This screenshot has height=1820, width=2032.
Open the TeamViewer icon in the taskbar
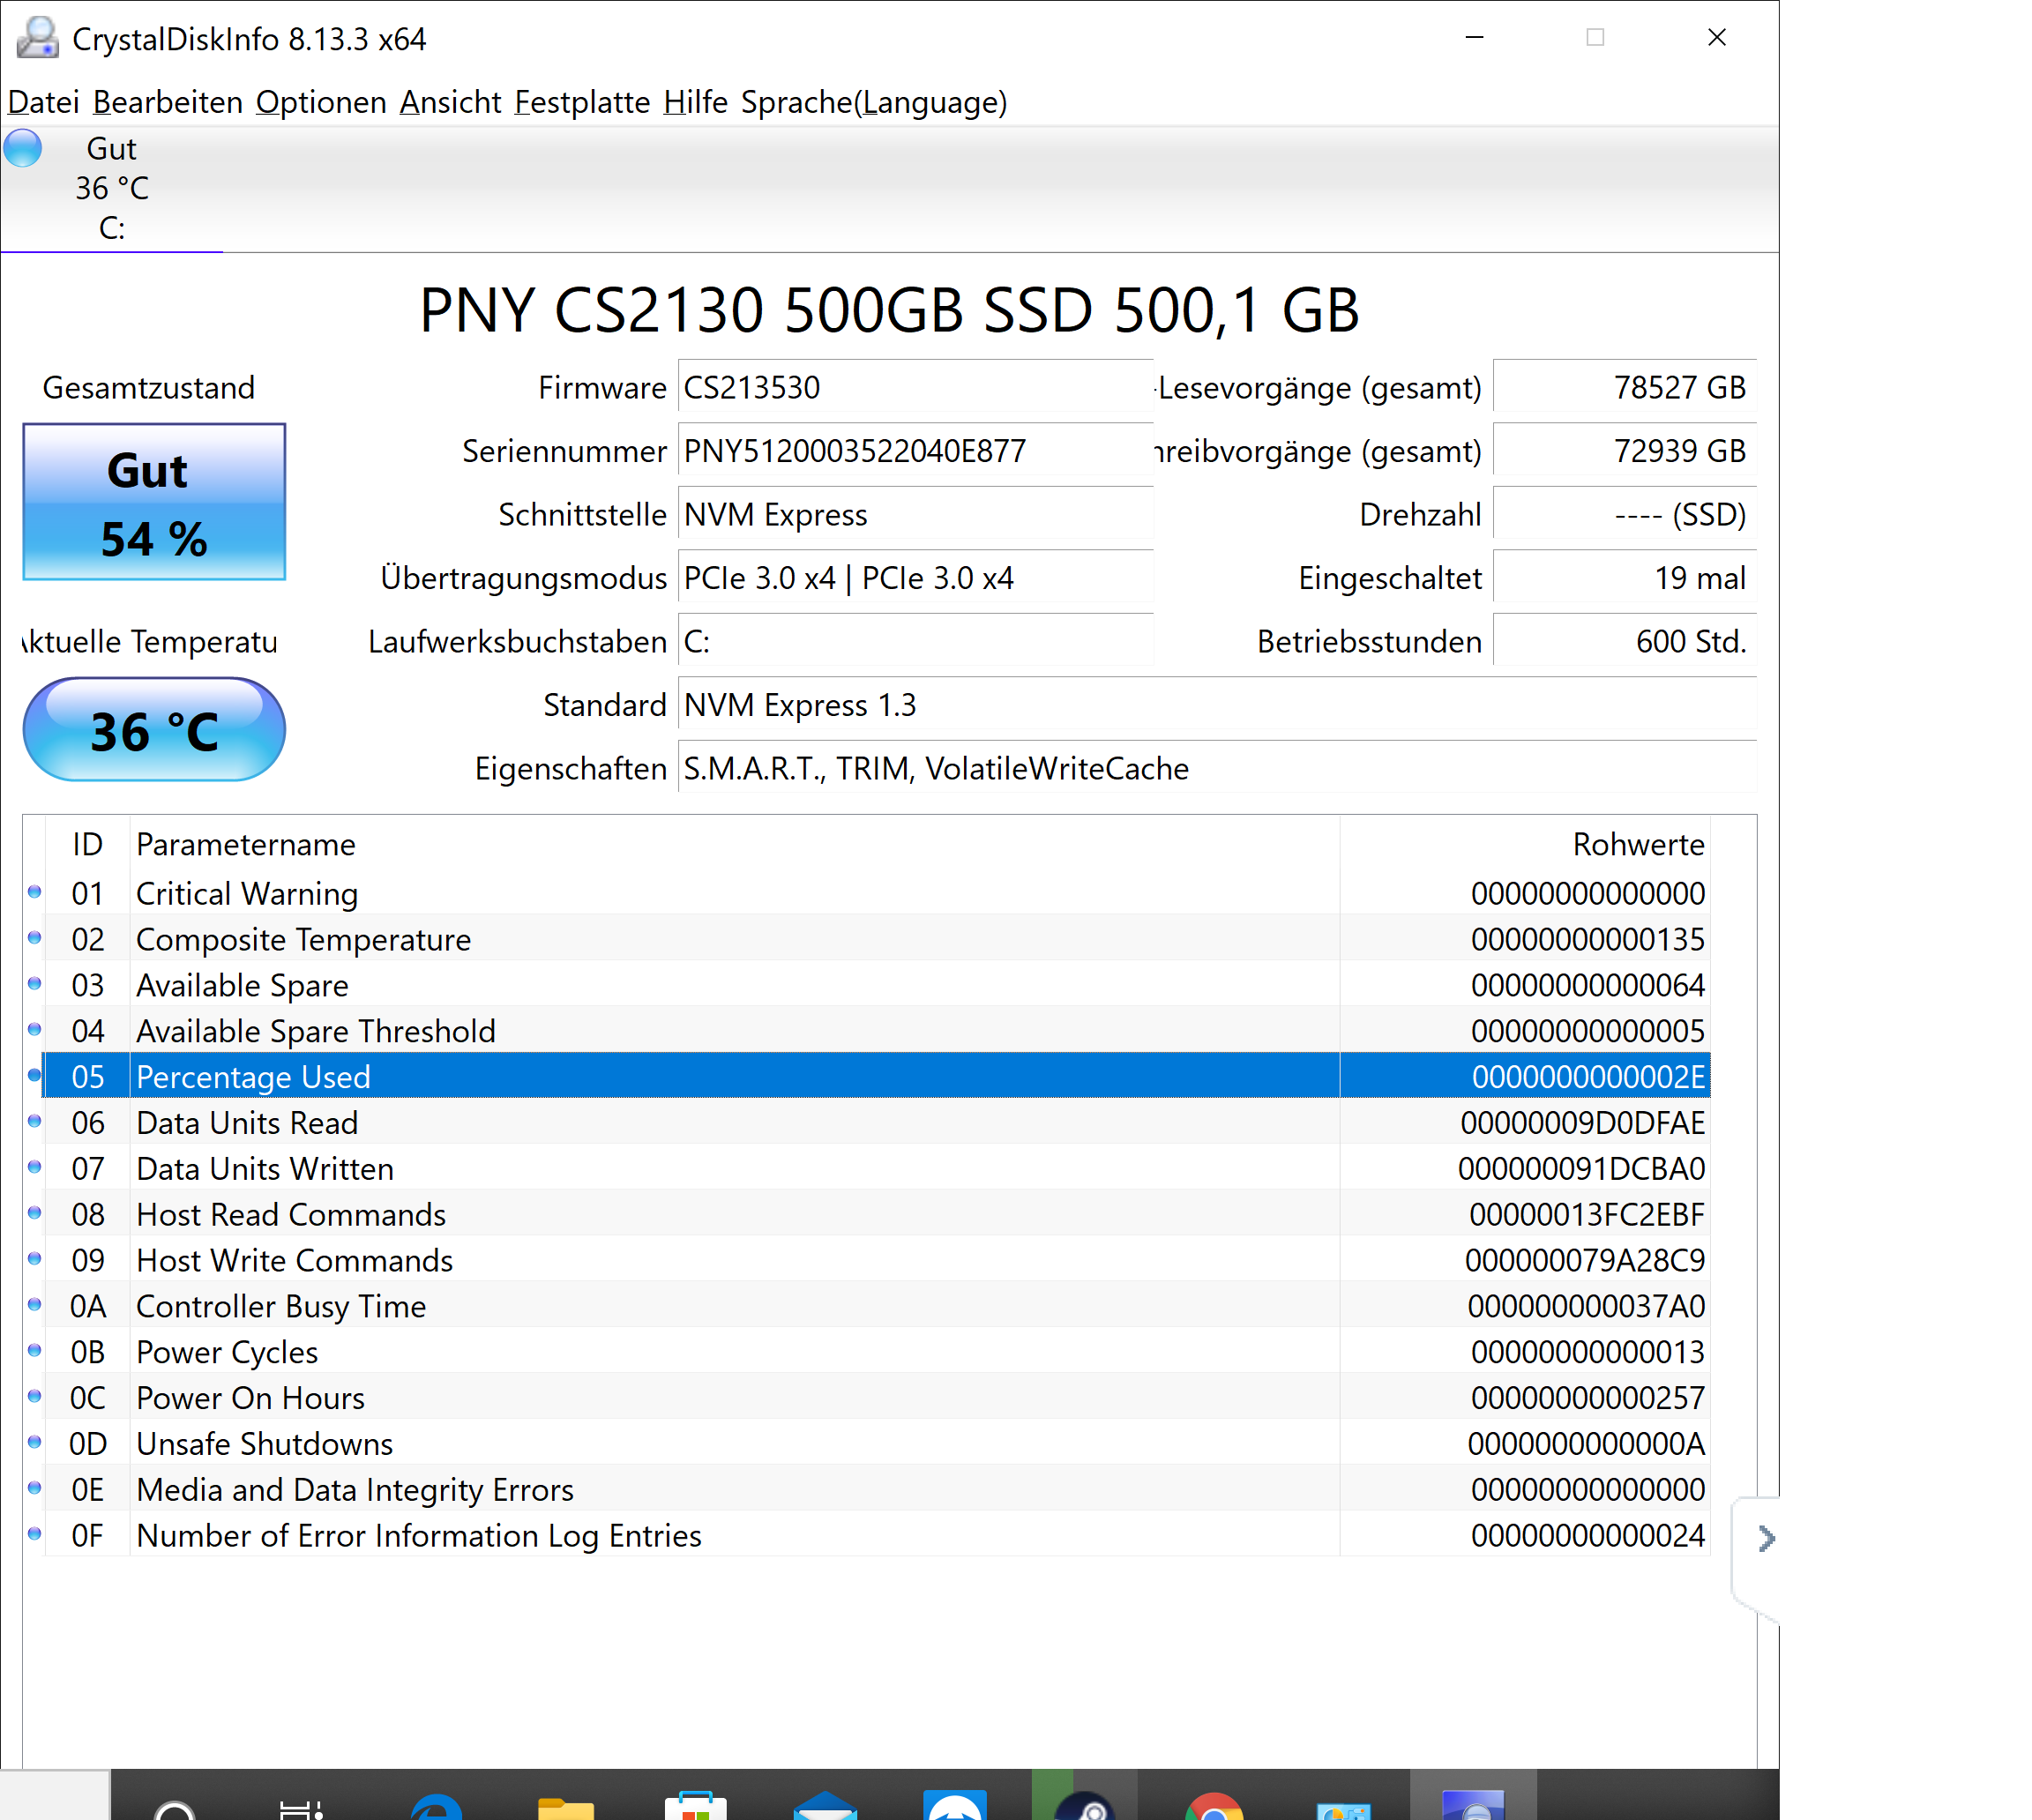(955, 1804)
